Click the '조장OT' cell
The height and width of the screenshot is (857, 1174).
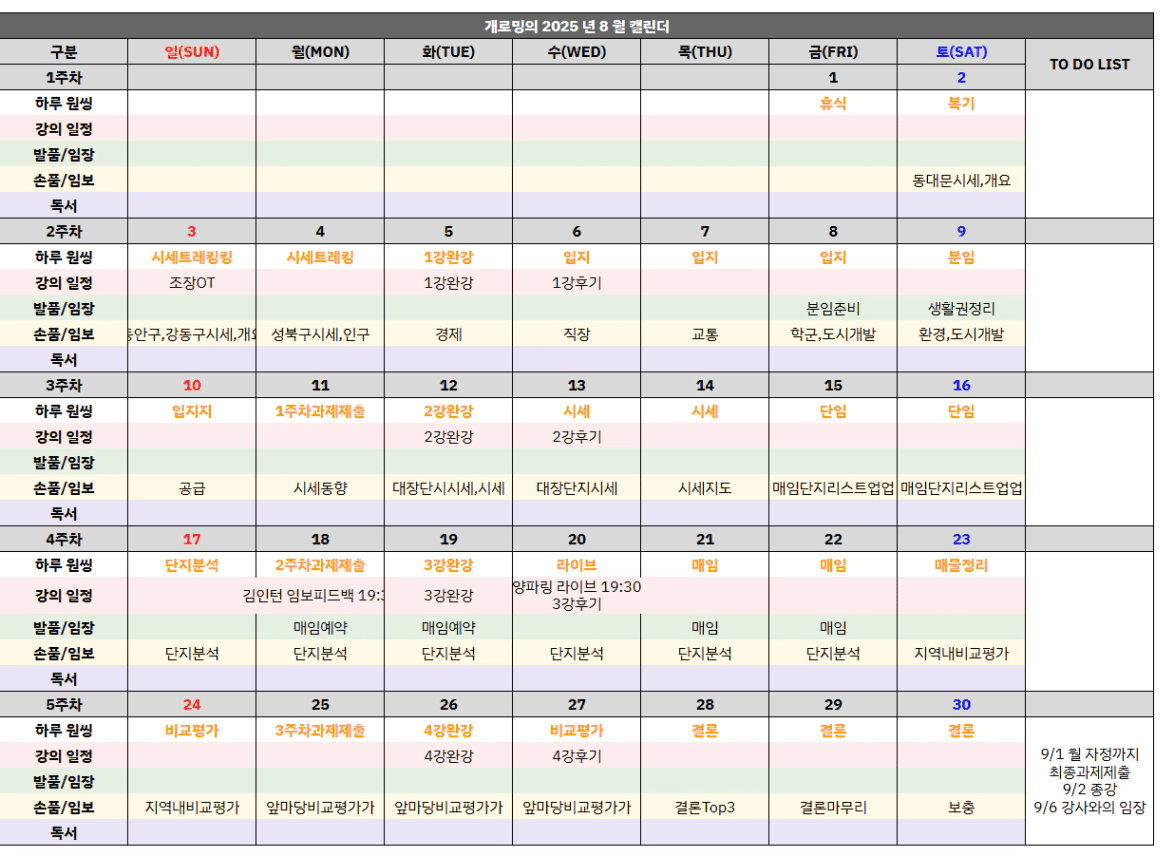pyautogui.click(x=192, y=283)
